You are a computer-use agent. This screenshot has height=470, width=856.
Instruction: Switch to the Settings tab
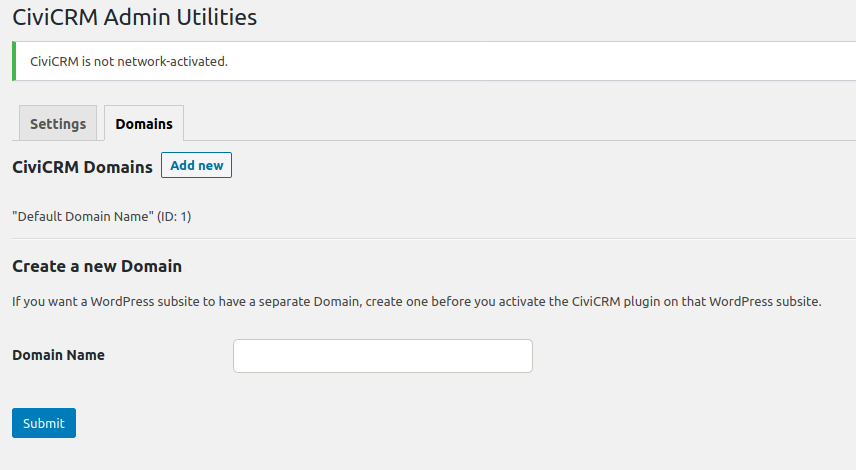58,124
